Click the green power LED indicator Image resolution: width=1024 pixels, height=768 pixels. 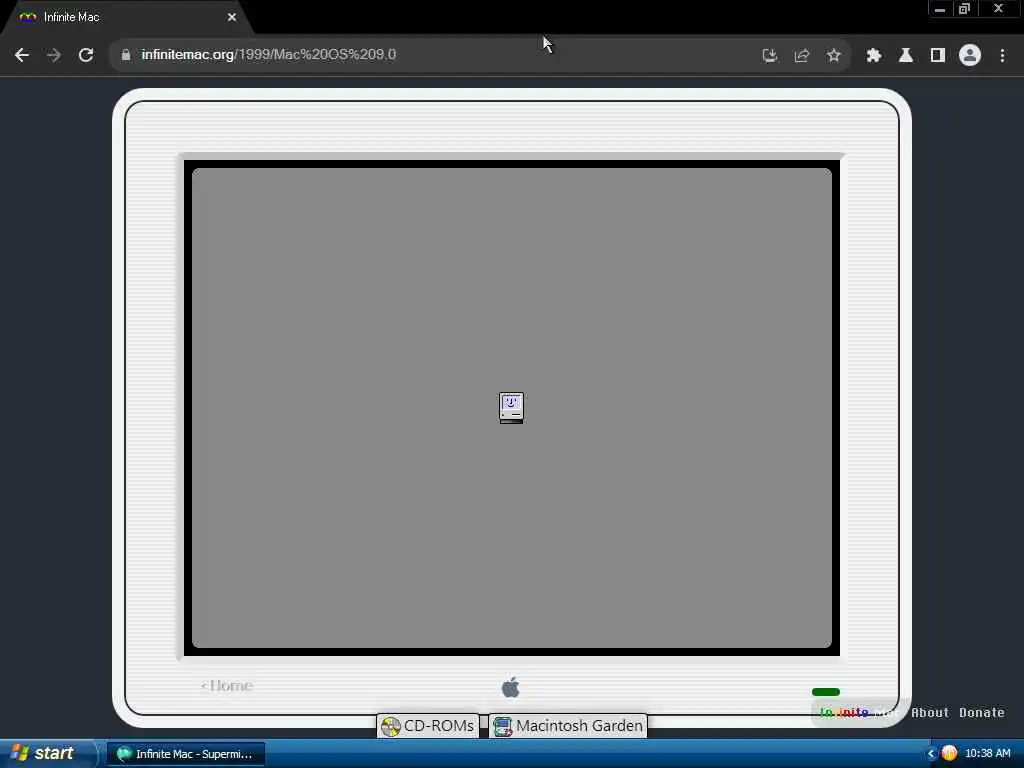[825, 692]
